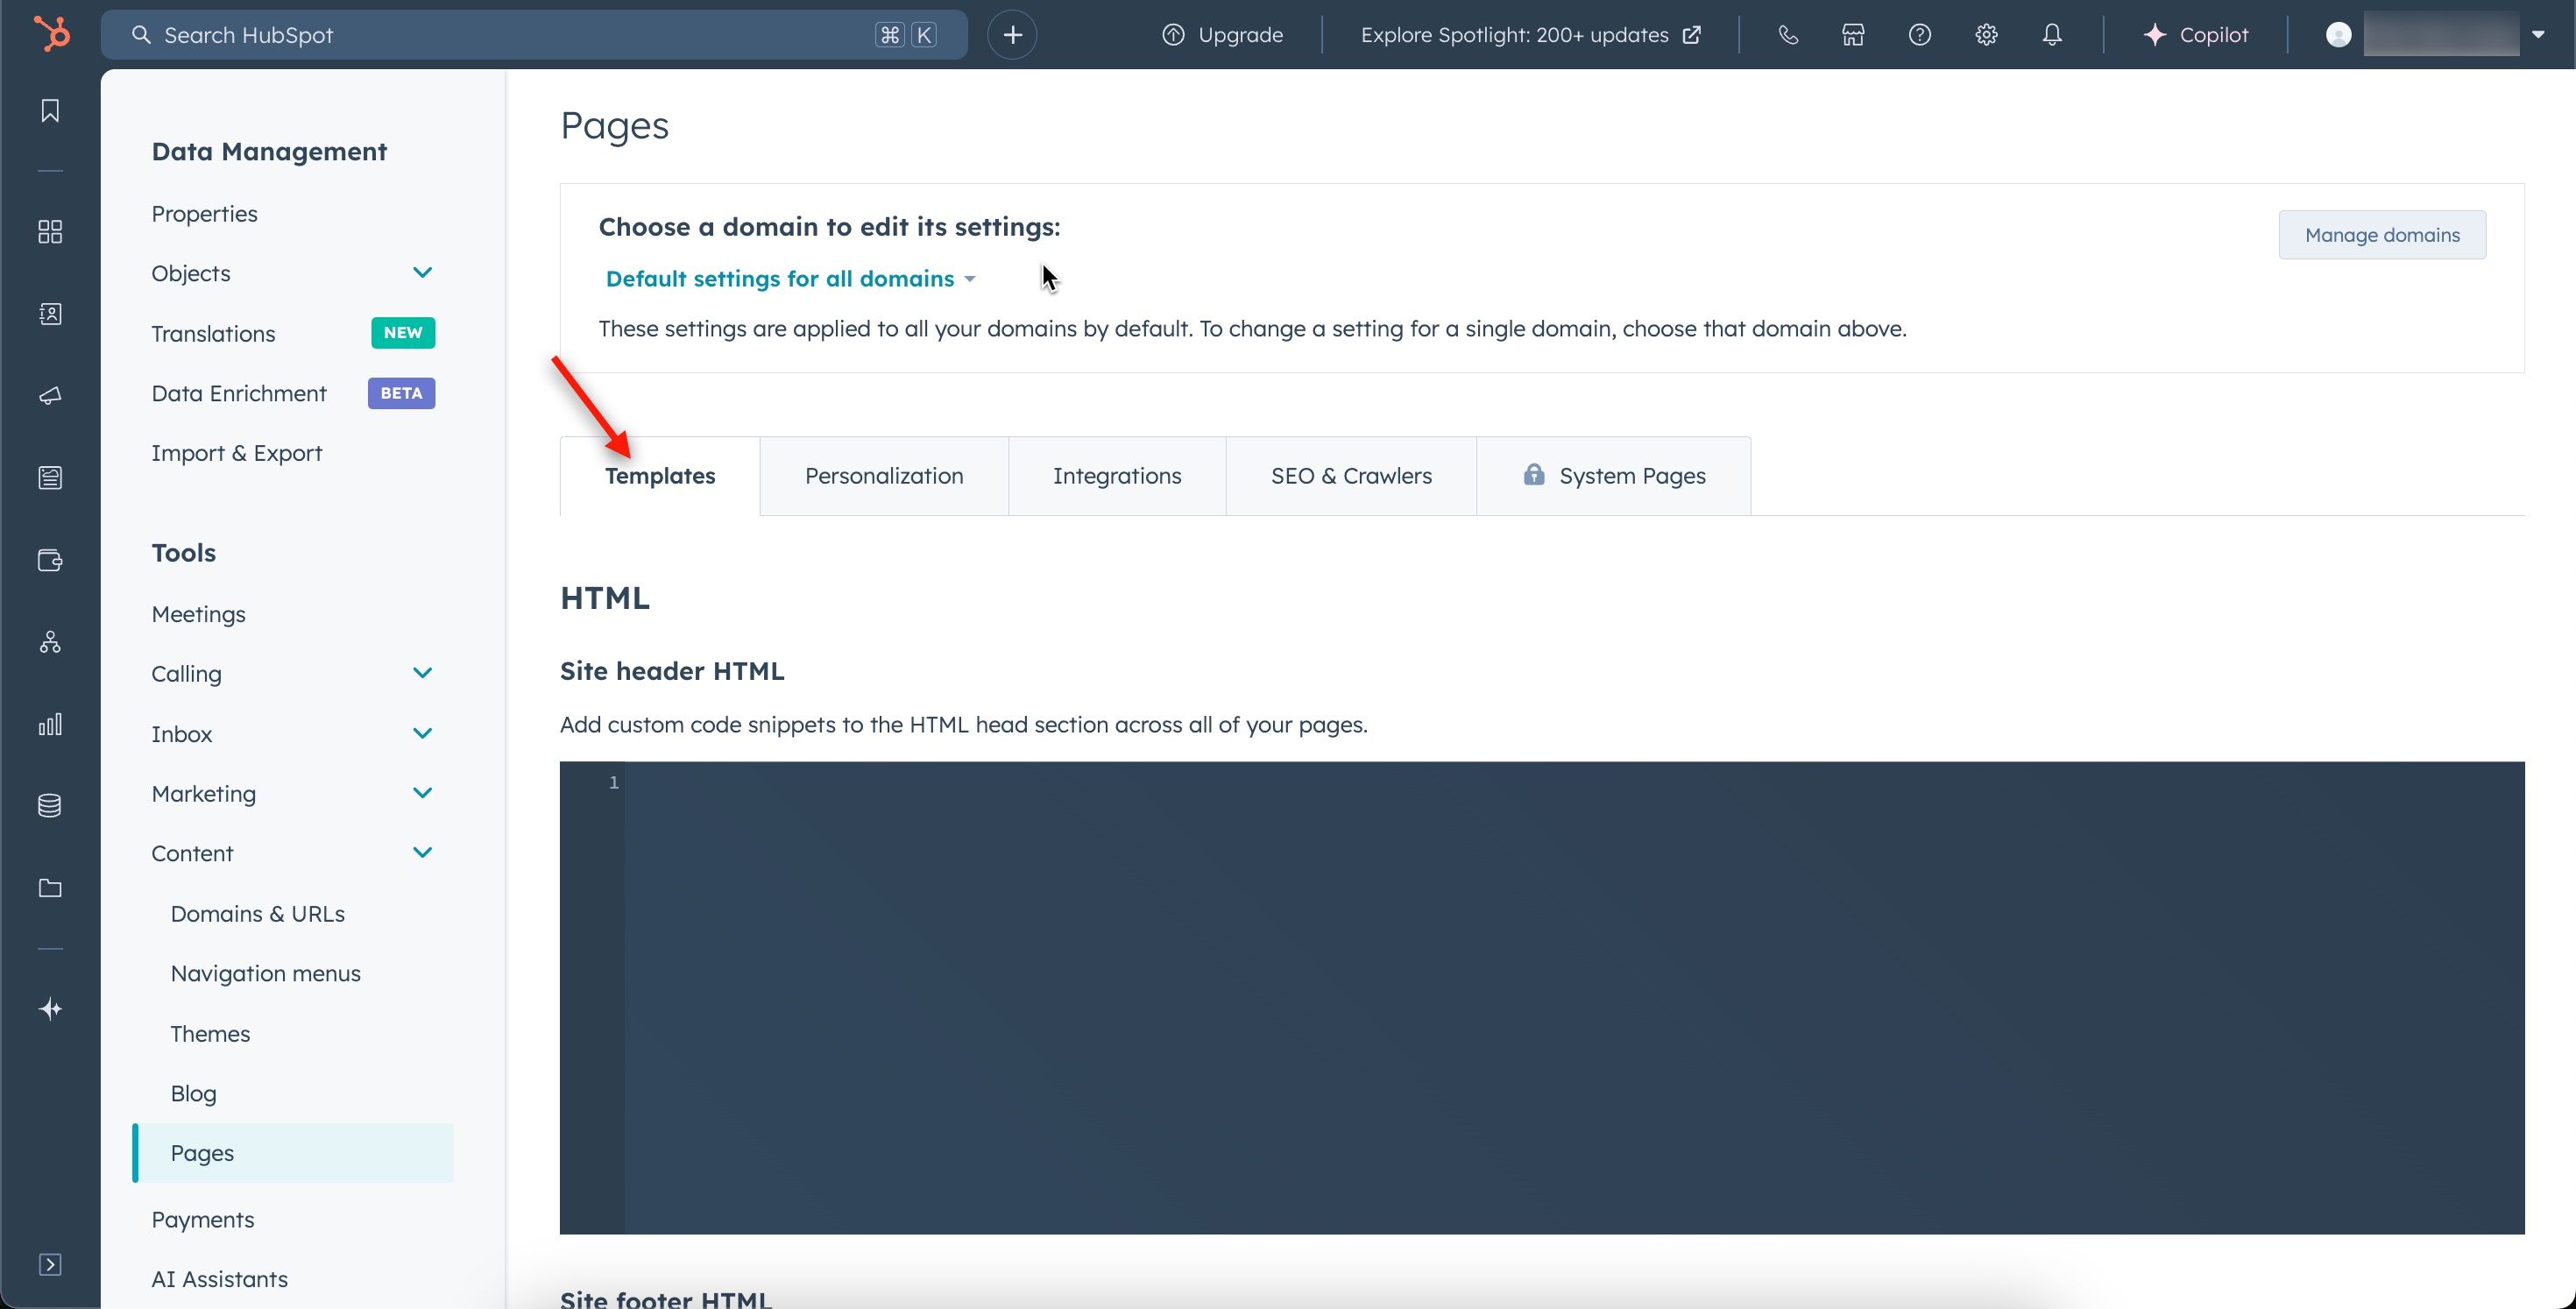Click Upgrade in the top bar
Screen dimensions: 2576x1309
[x=1222, y=35]
